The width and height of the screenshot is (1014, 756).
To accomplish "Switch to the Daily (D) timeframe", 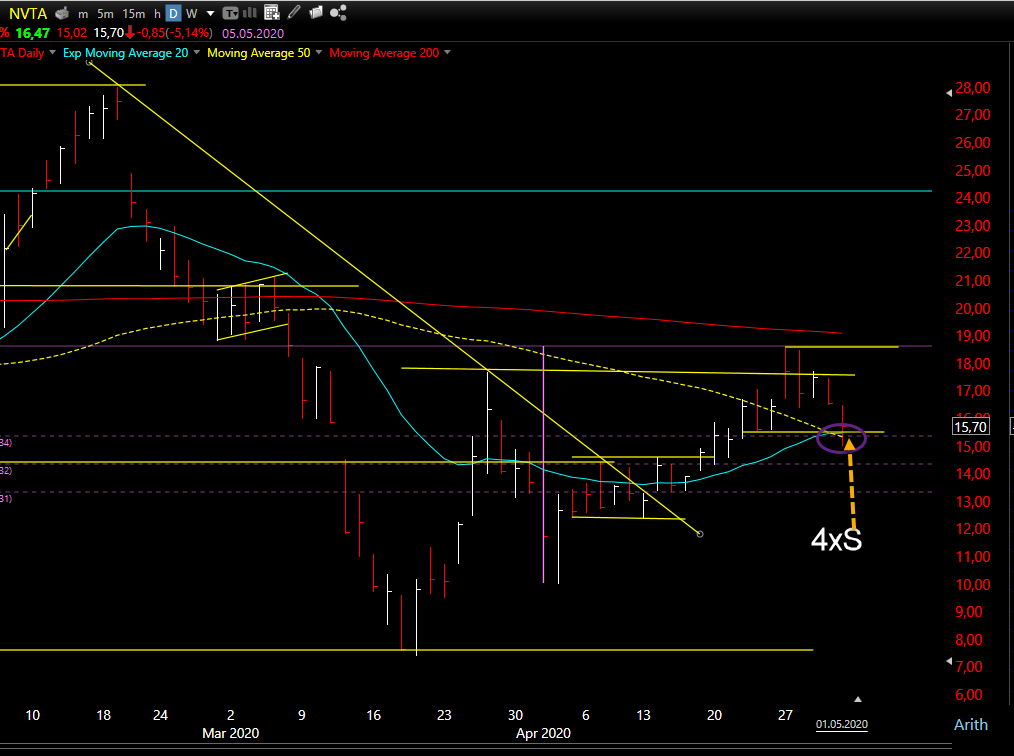I will (173, 14).
